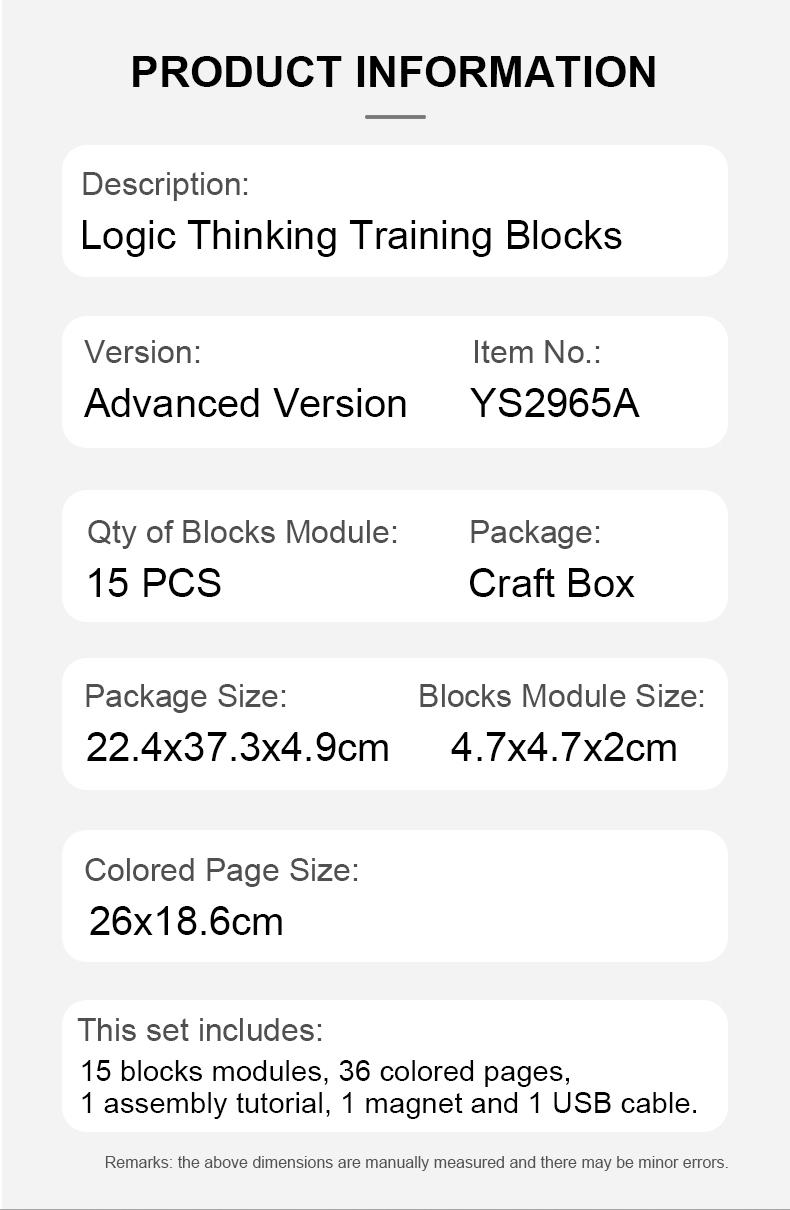Click the This set includes label
This screenshot has height=1210, width=790.
[200, 1030]
